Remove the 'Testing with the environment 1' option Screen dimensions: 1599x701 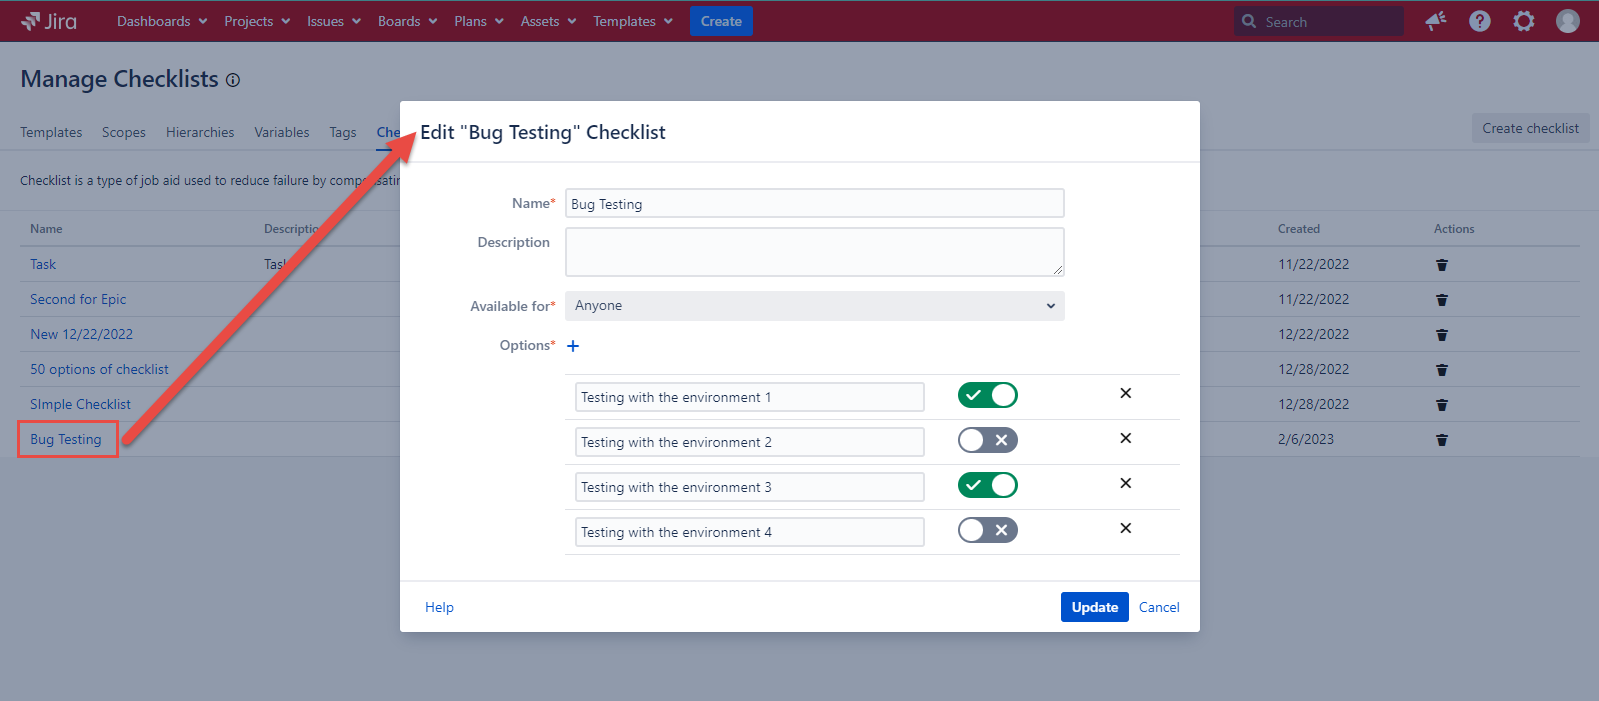coord(1125,393)
